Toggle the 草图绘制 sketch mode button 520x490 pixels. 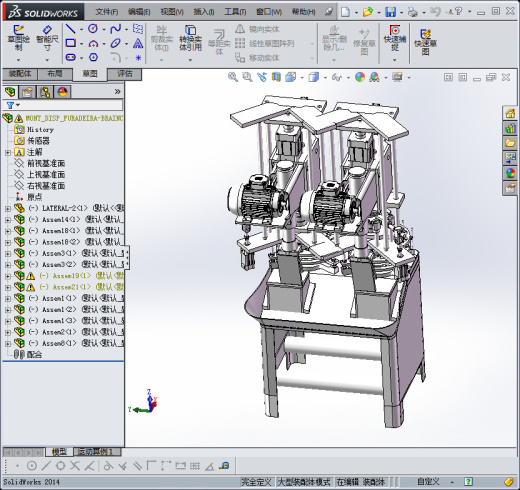(x=18, y=39)
